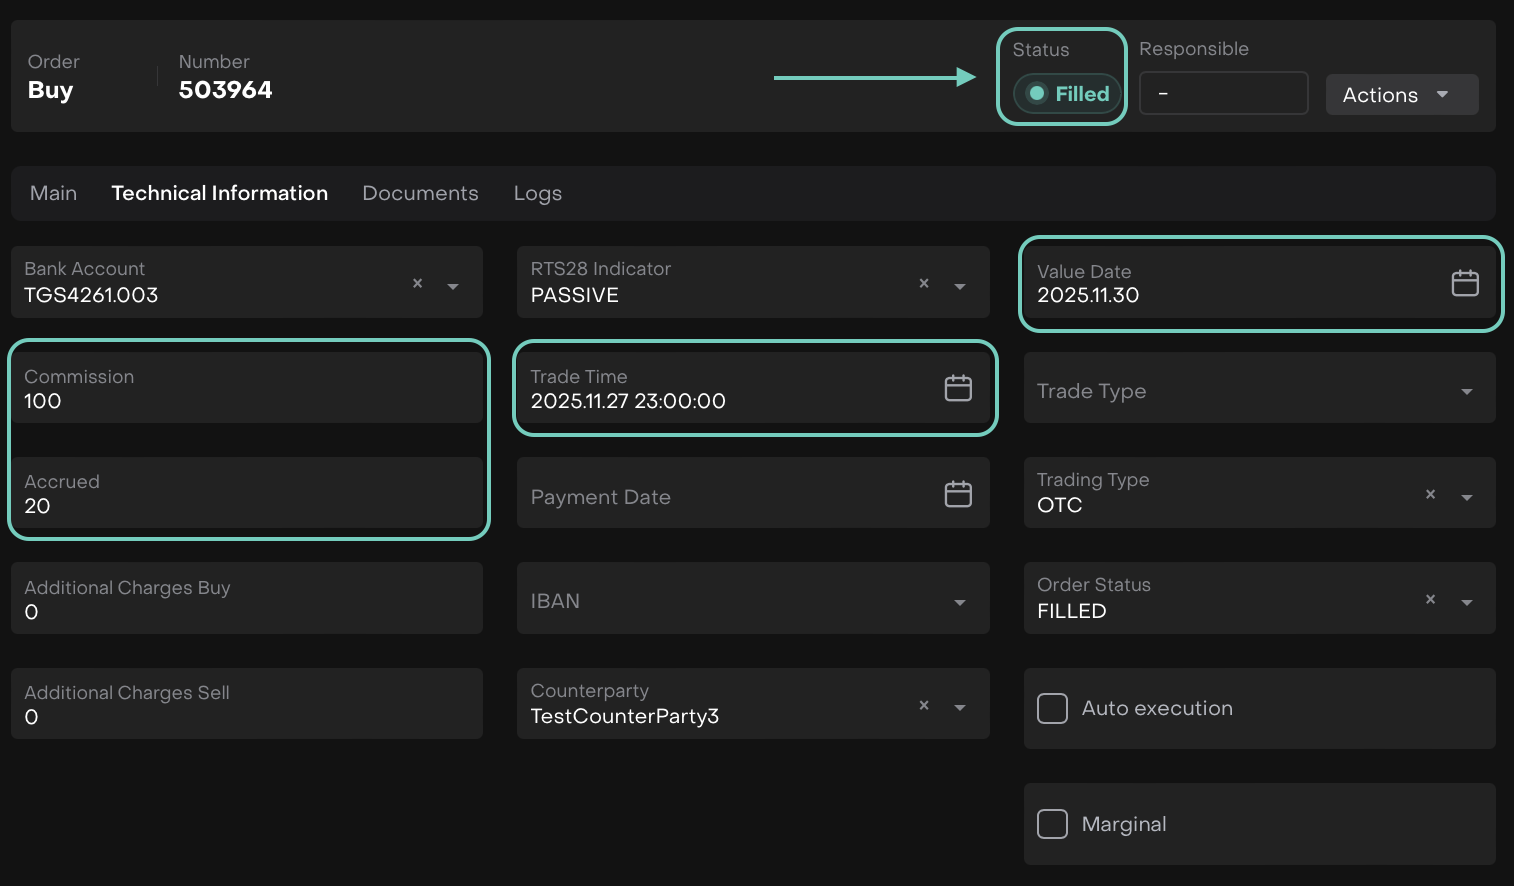The width and height of the screenshot is (1514, 886).
Task: Open the Documents tab
Action: 420,193
